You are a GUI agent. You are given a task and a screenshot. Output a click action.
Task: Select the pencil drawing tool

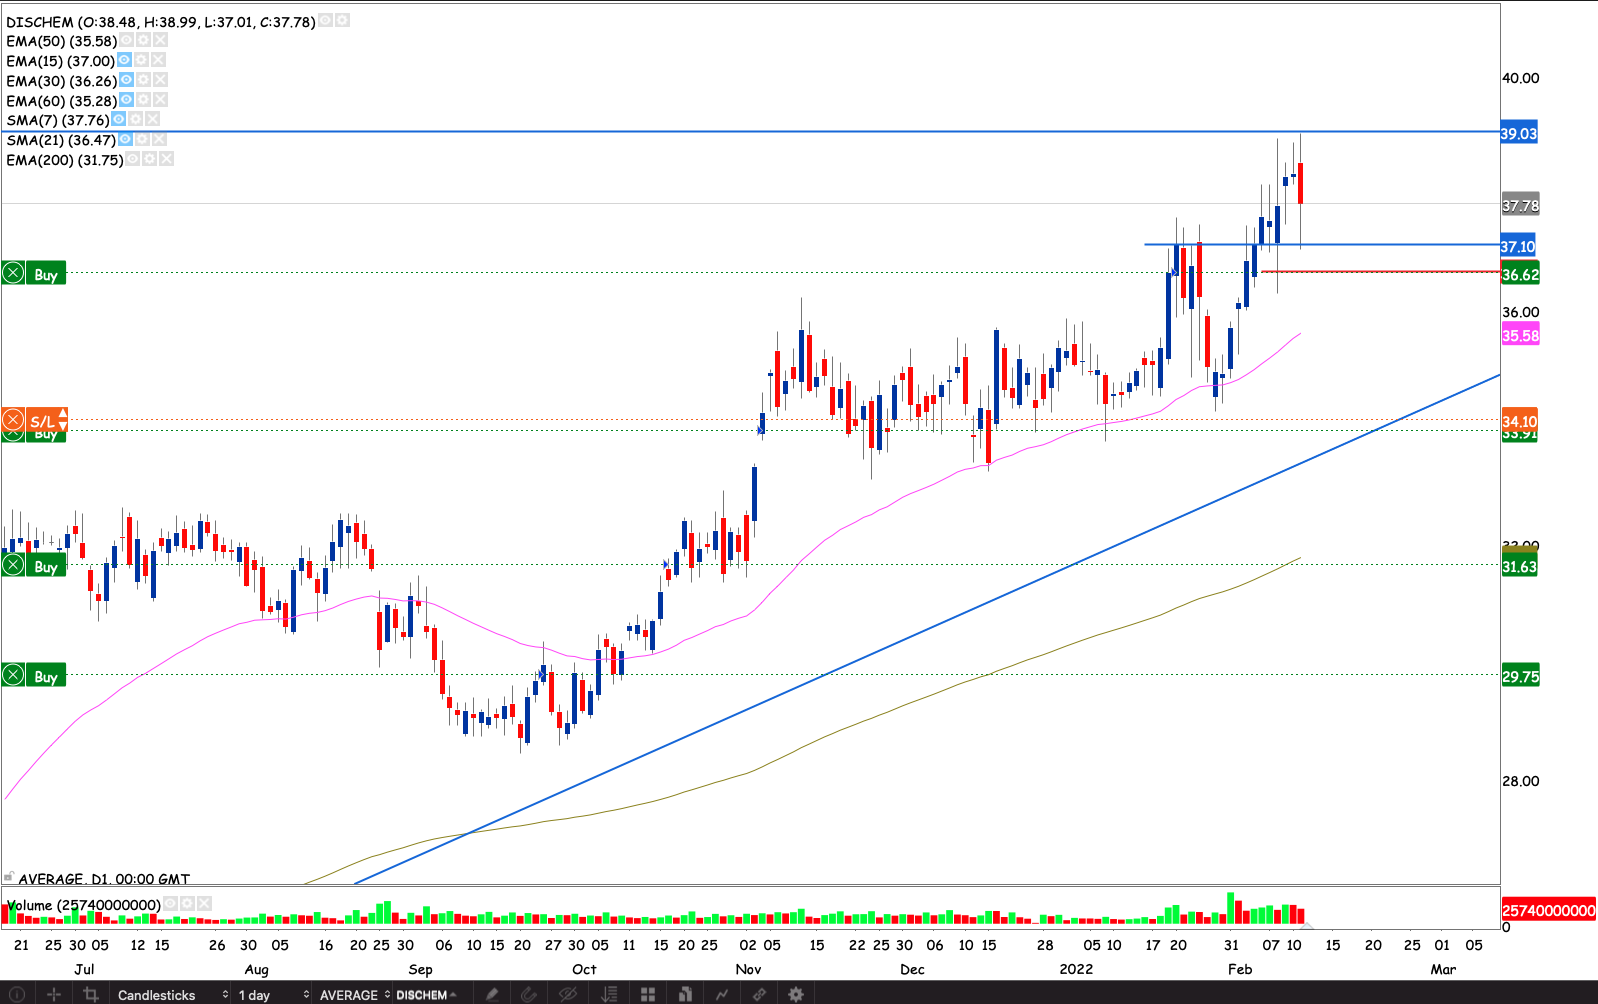492,995
